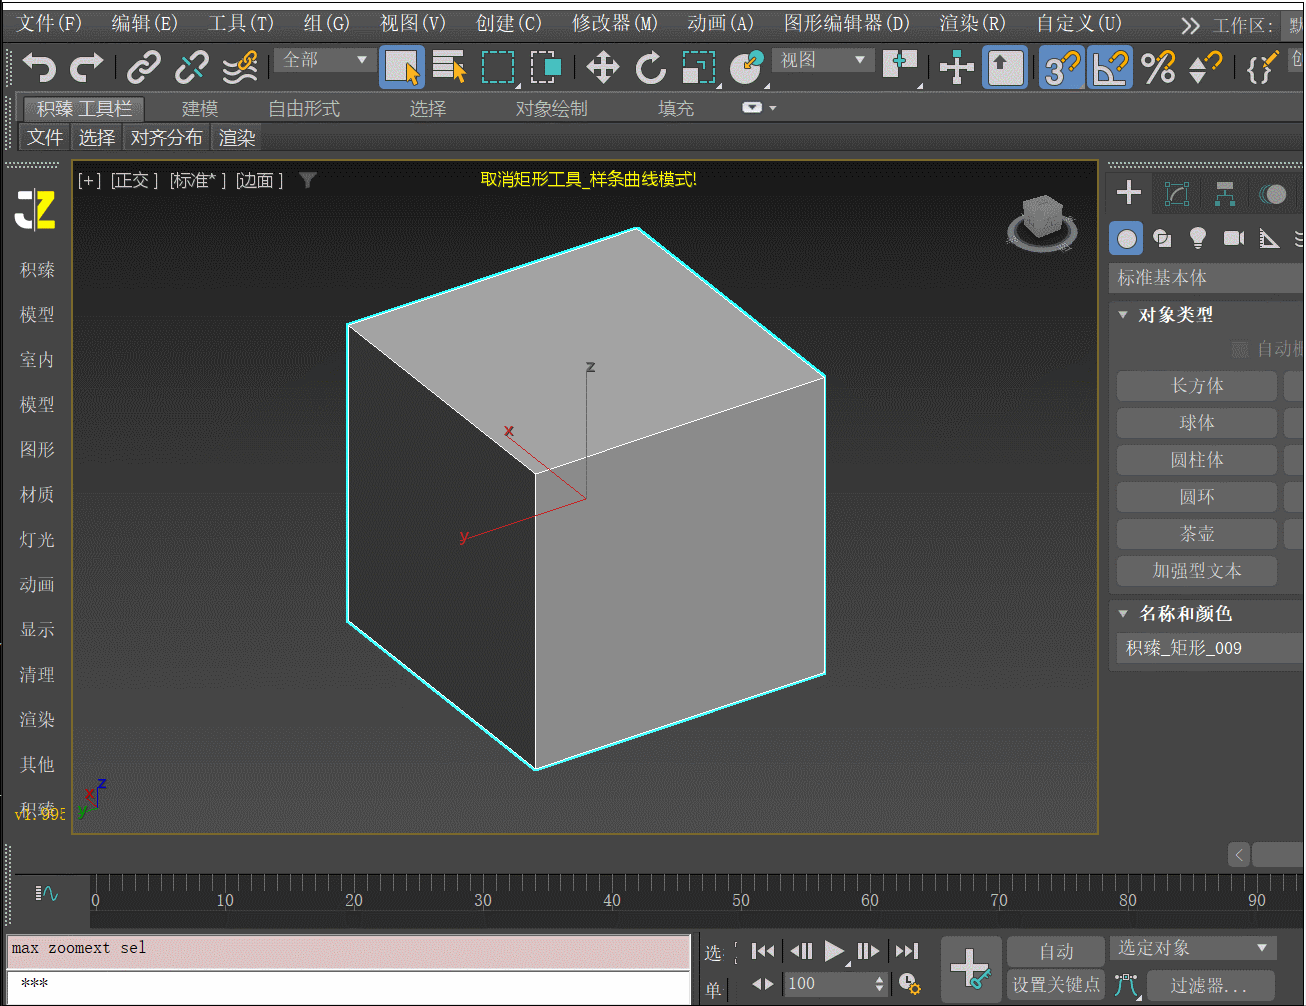This screenshot has height=1006, width=1306.
Task: Switch to the 建模 ribbon tab
Action: [200, 108]
